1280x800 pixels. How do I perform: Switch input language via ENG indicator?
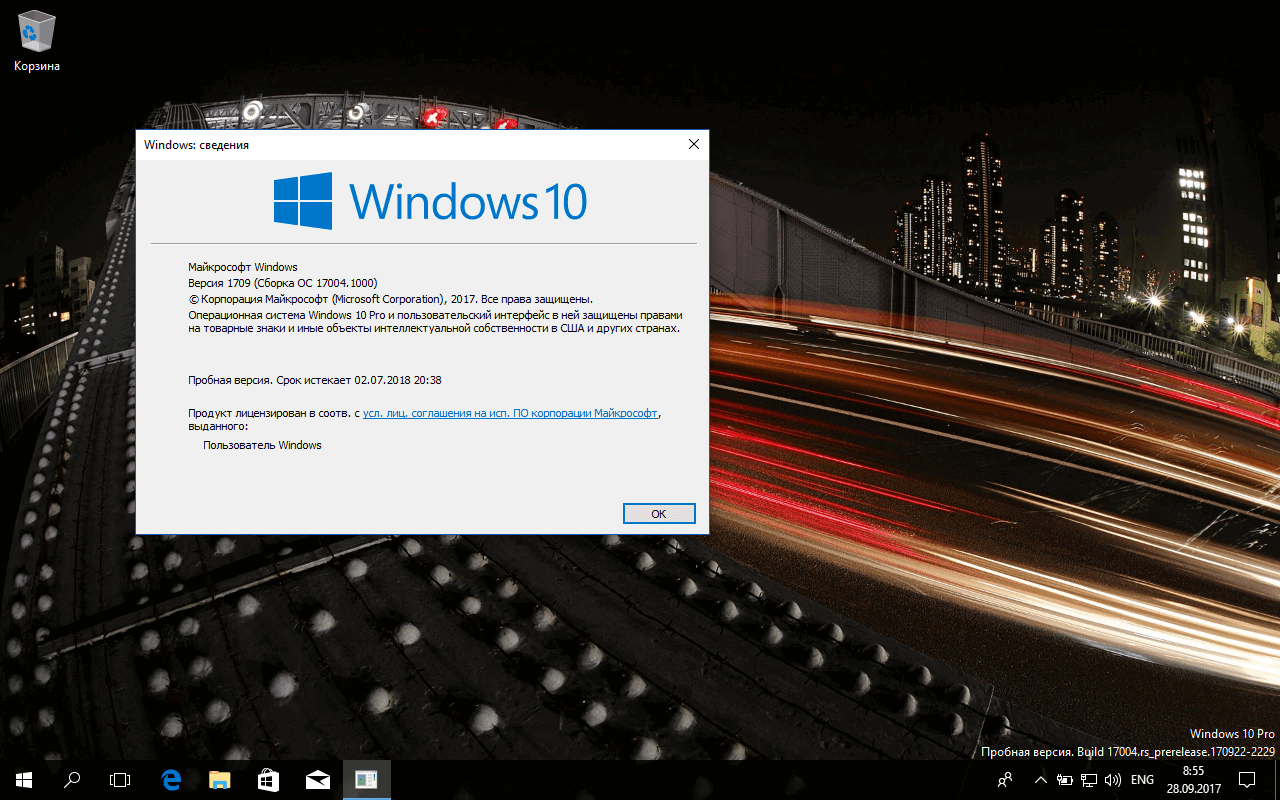(x=1141, y=780)
